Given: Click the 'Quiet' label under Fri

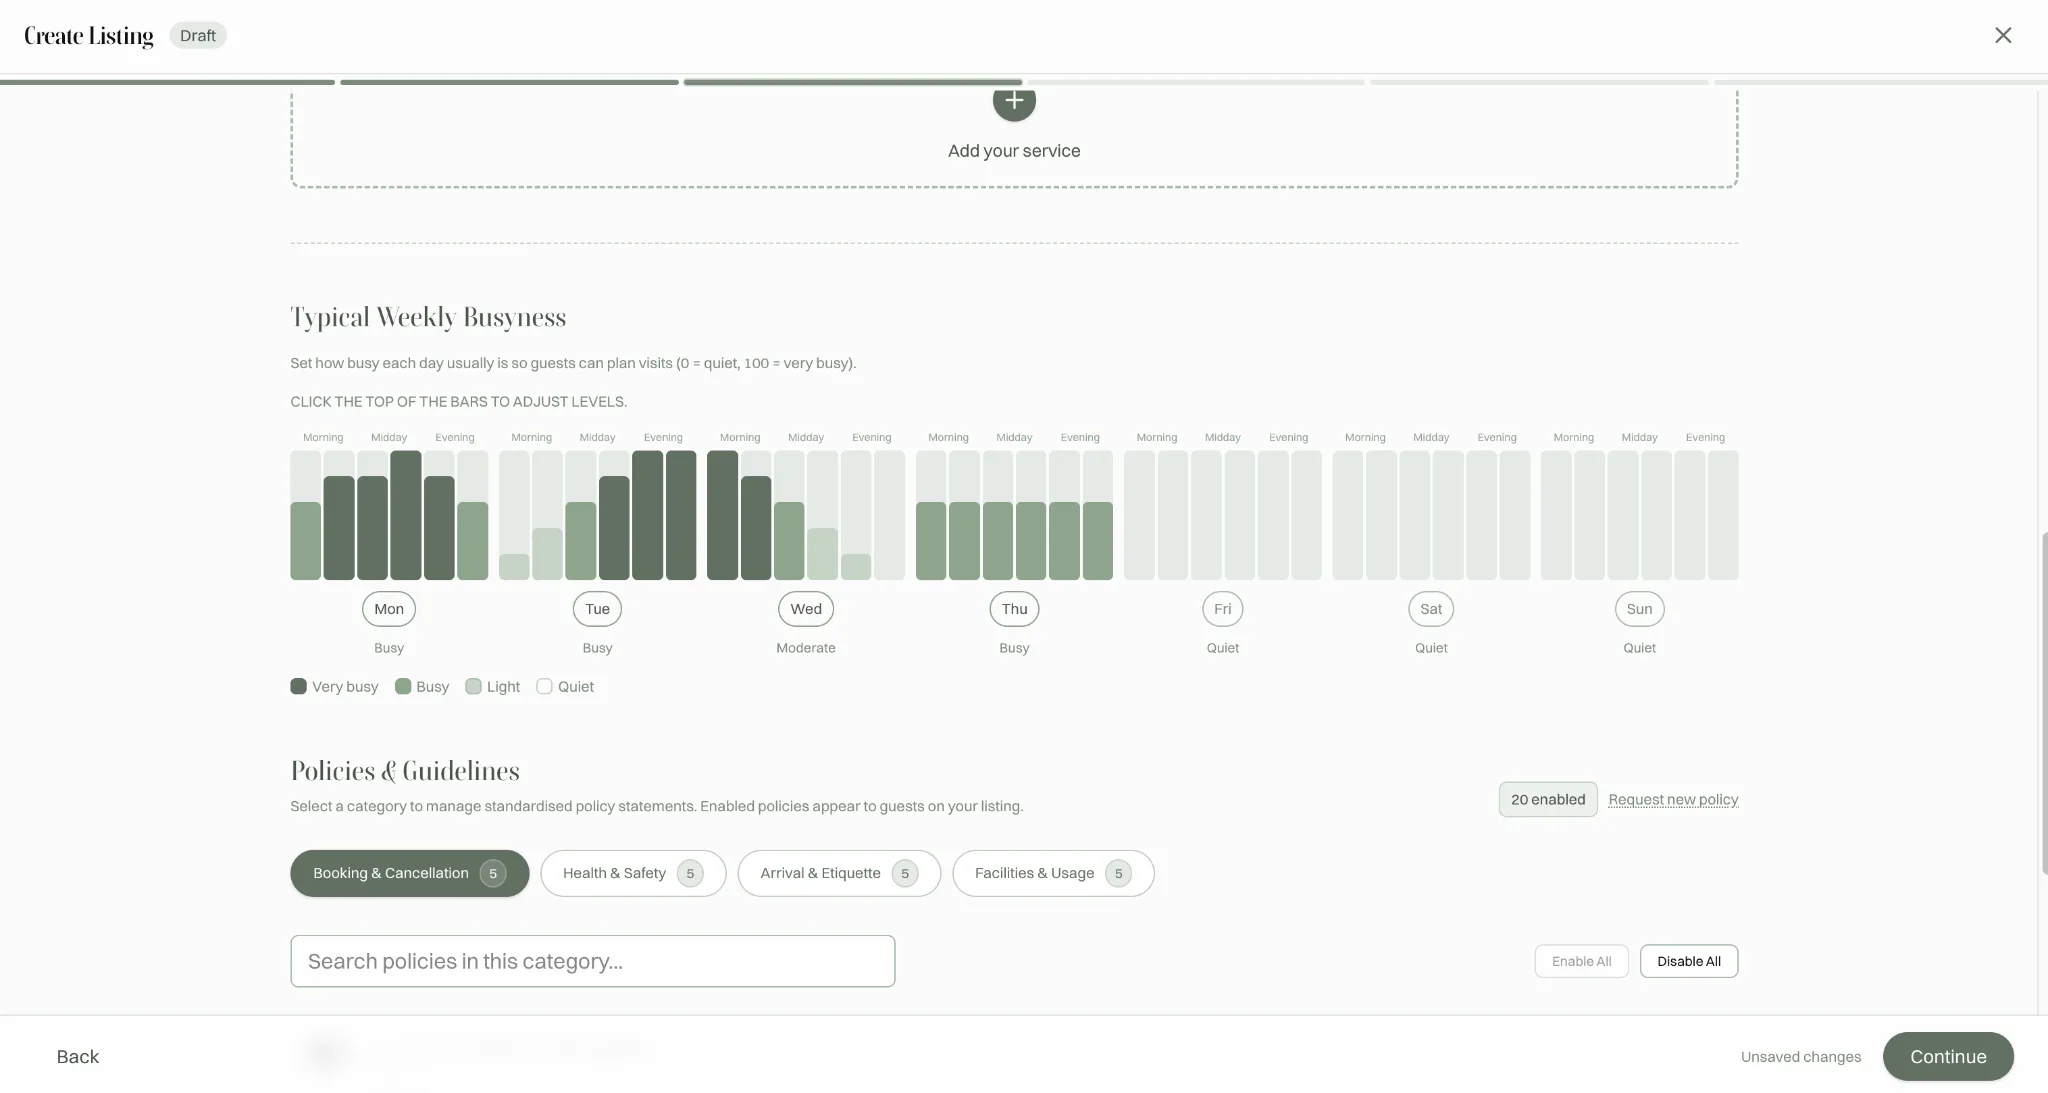Looking at the screenshot, I should (1222, 648).
